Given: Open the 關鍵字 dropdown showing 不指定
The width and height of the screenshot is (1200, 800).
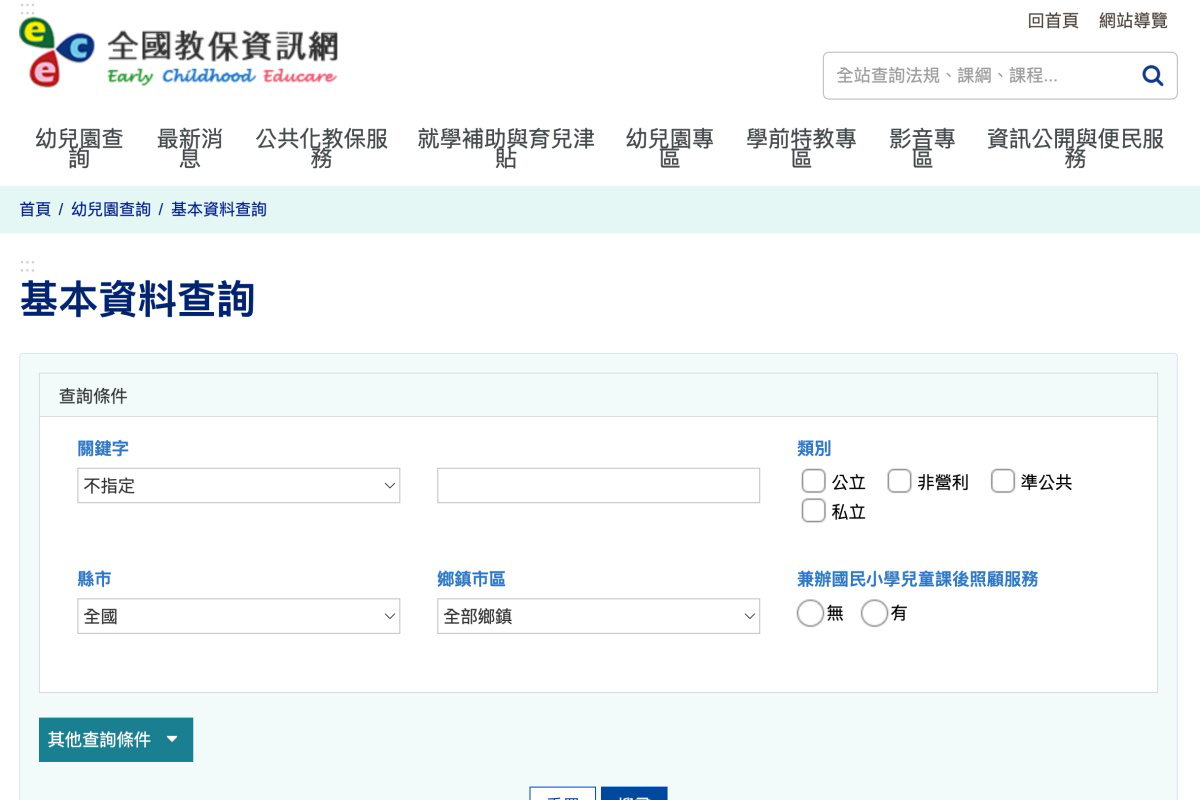Looking at the screenshot, I should click(x=238, y=486).
